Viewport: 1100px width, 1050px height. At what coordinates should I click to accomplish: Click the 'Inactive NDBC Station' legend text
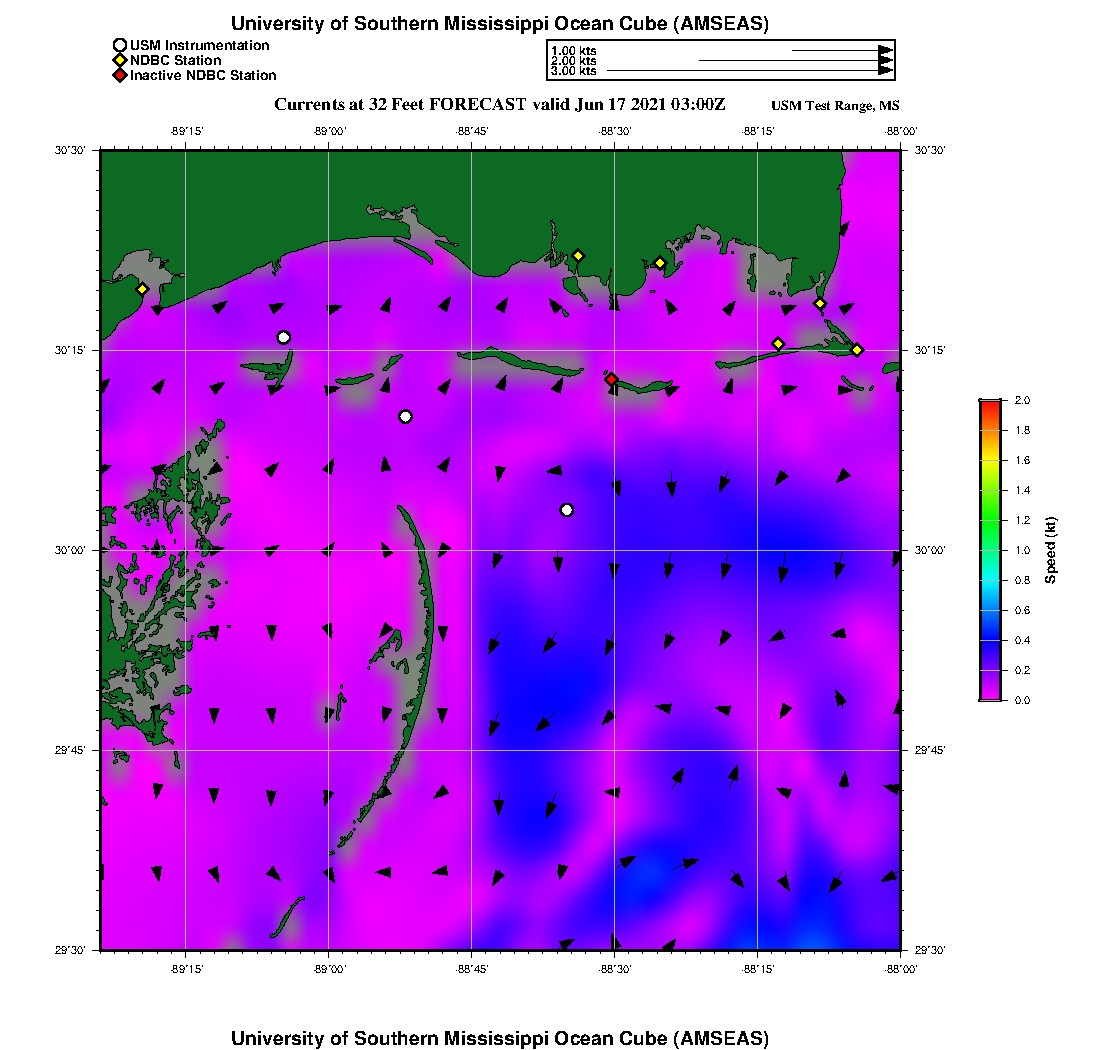pos(203,75)
